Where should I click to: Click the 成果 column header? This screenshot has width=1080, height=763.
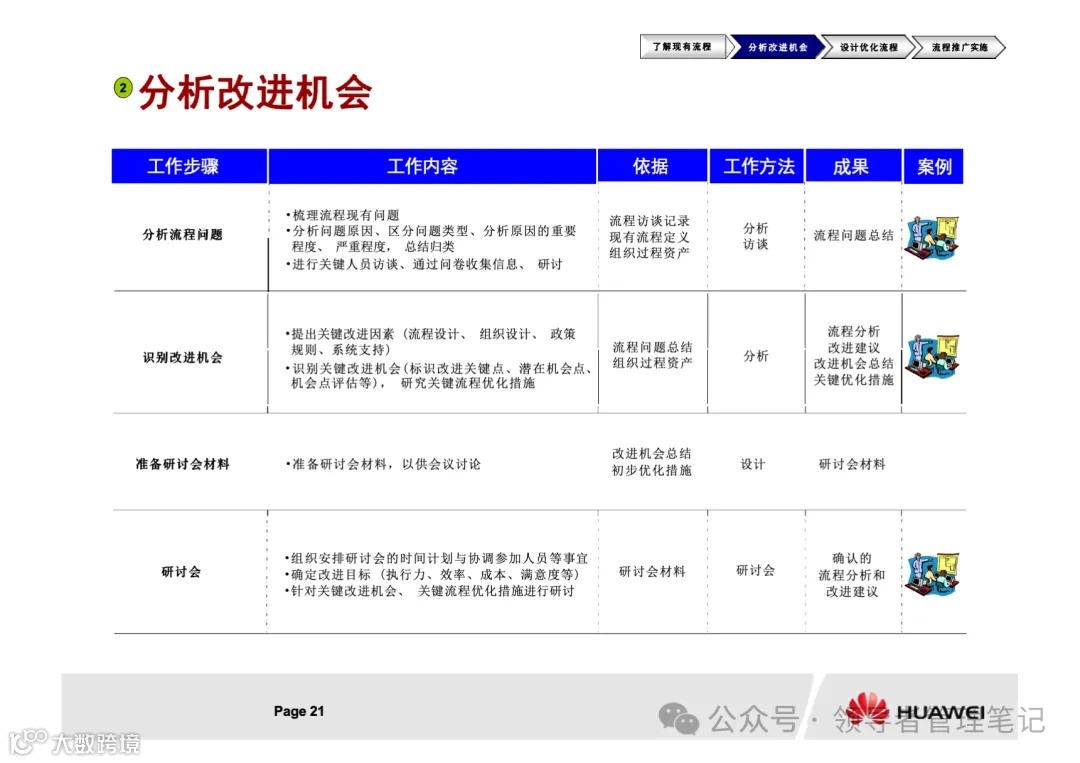pyautogui.click(x=853, y=166)
